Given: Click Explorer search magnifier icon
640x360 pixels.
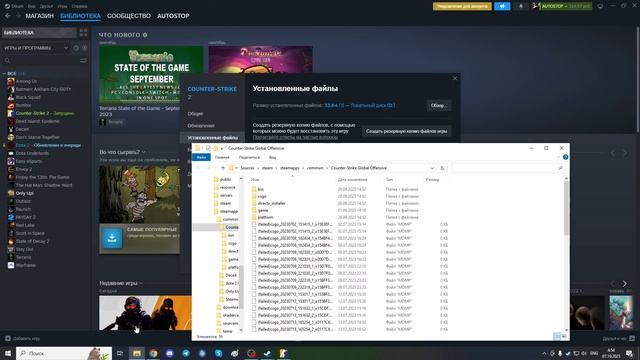Looking at the screenshot, I should coord(560,168).
